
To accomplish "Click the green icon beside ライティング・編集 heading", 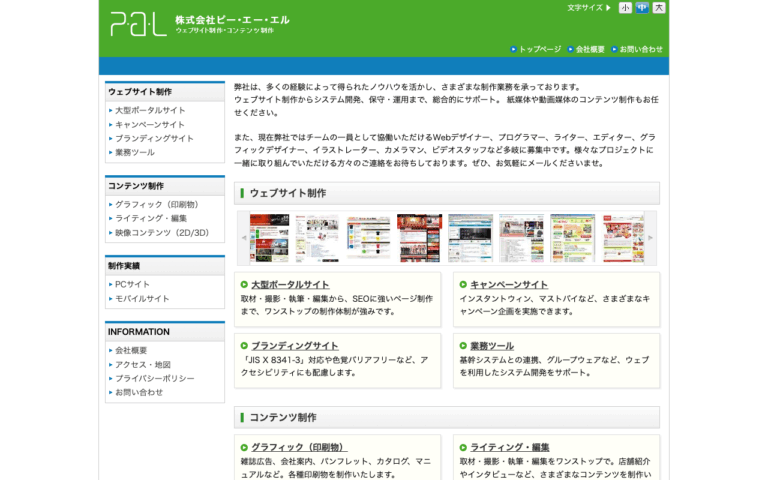I will pyautogui.click(x=463, y=447).
